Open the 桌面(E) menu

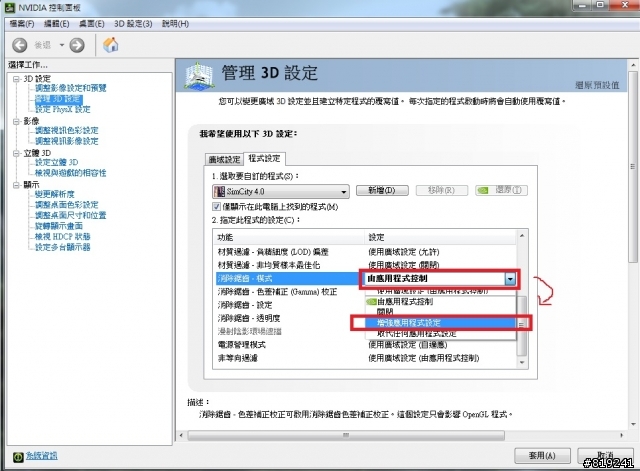[92, 24]
